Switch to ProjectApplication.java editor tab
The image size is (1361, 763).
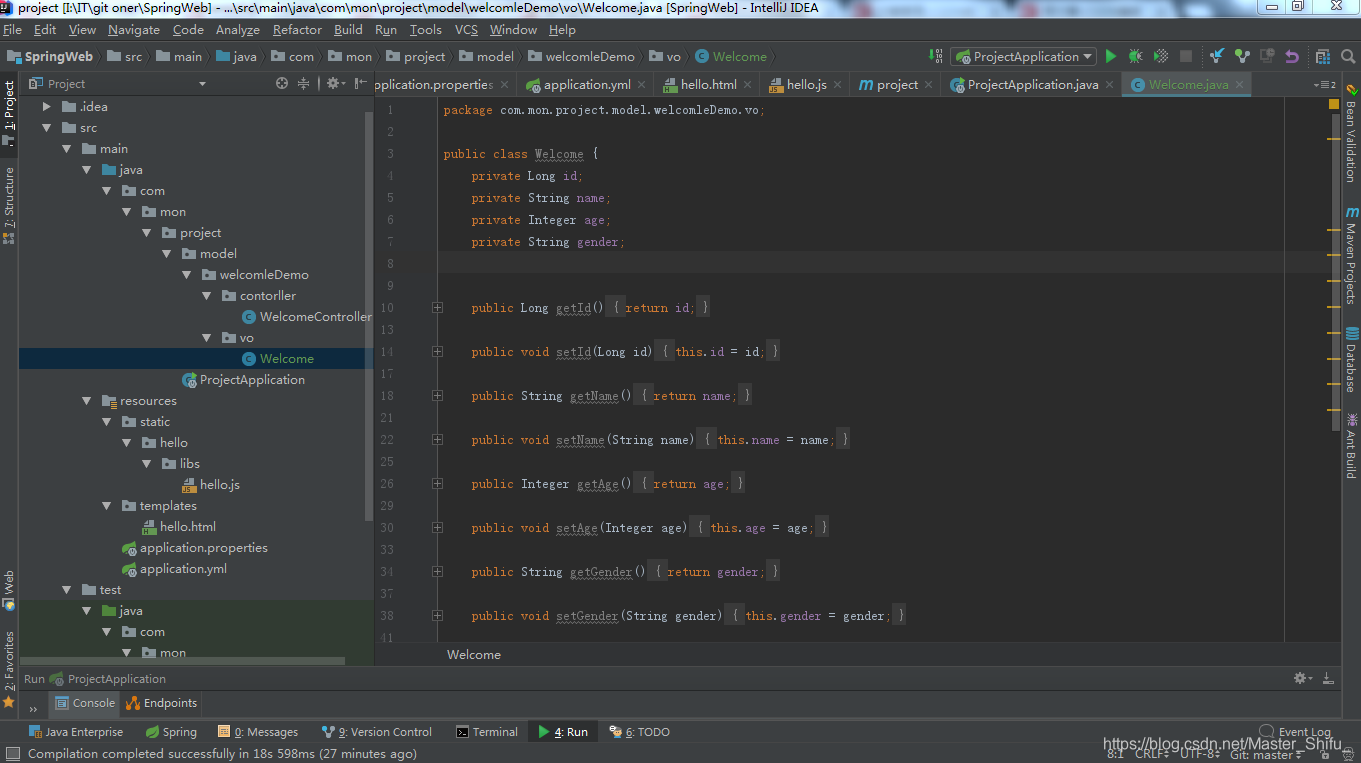click(1033, 85)
